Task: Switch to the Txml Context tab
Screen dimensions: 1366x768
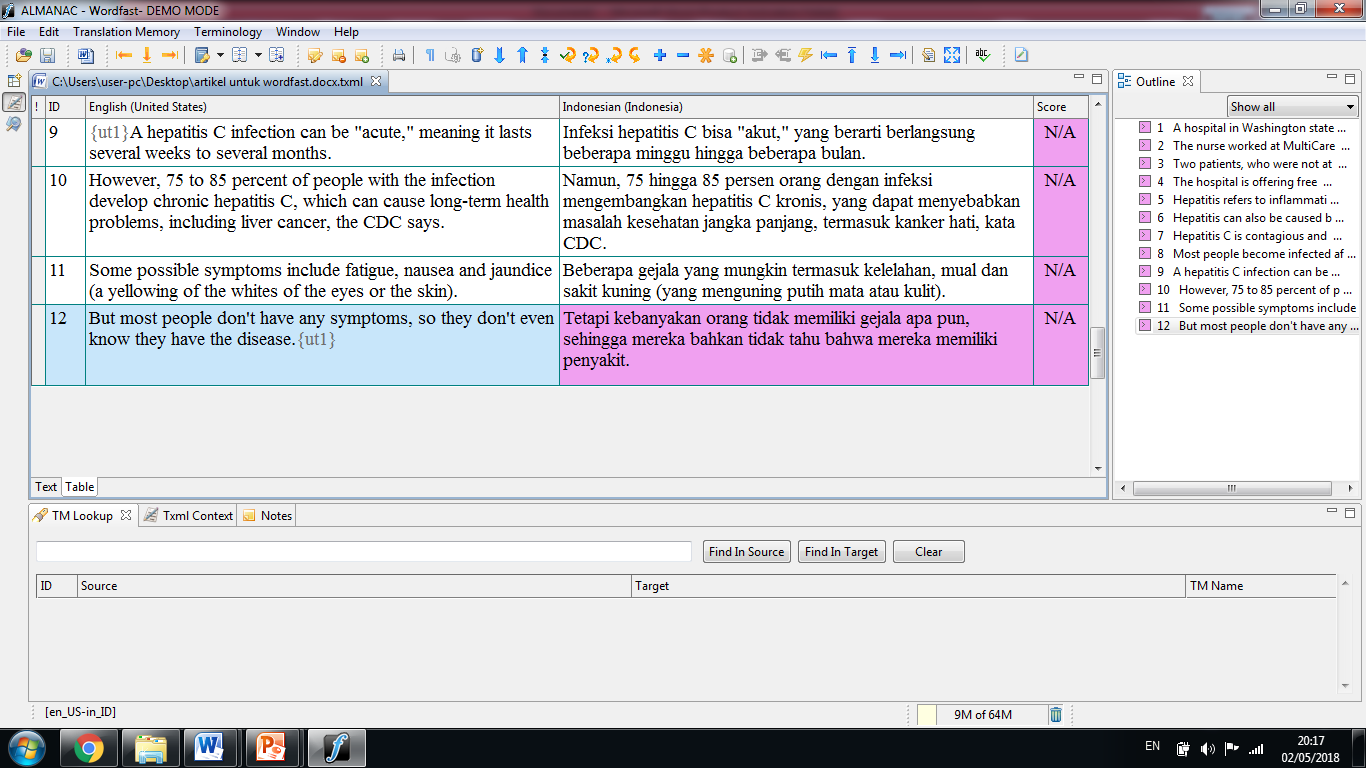Action: tap(188, 516)
